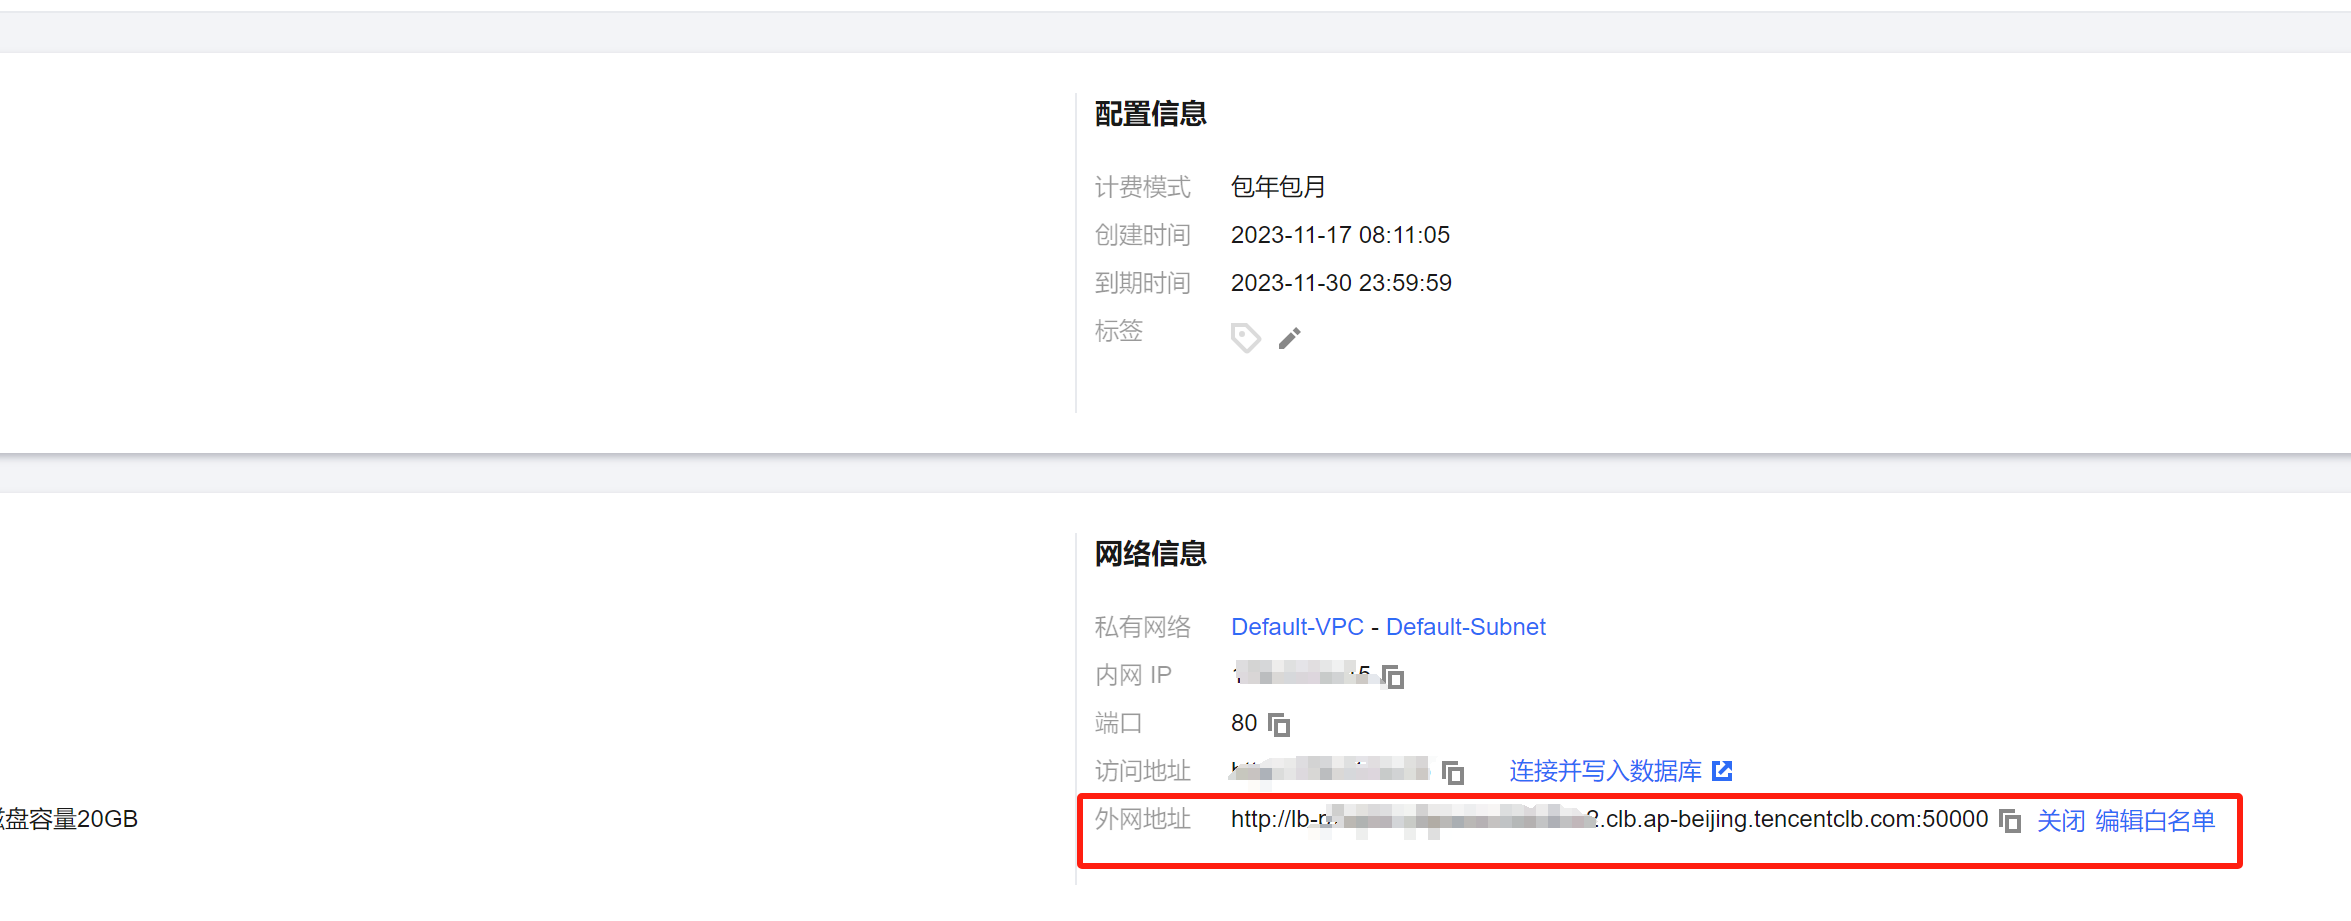Click 连接并写入数据库 link
The image size is (2351, 921).
point(1605,771)
